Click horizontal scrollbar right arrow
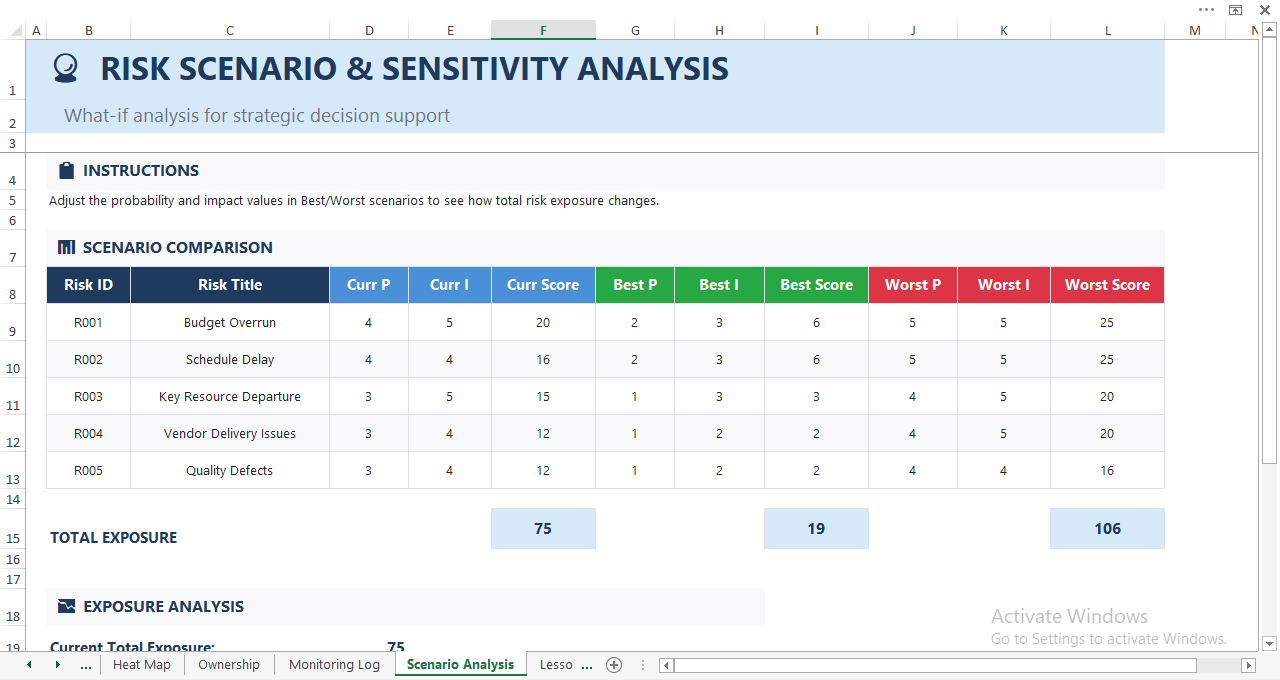This screenshot has height=680, width=1280. [1248, 665]
